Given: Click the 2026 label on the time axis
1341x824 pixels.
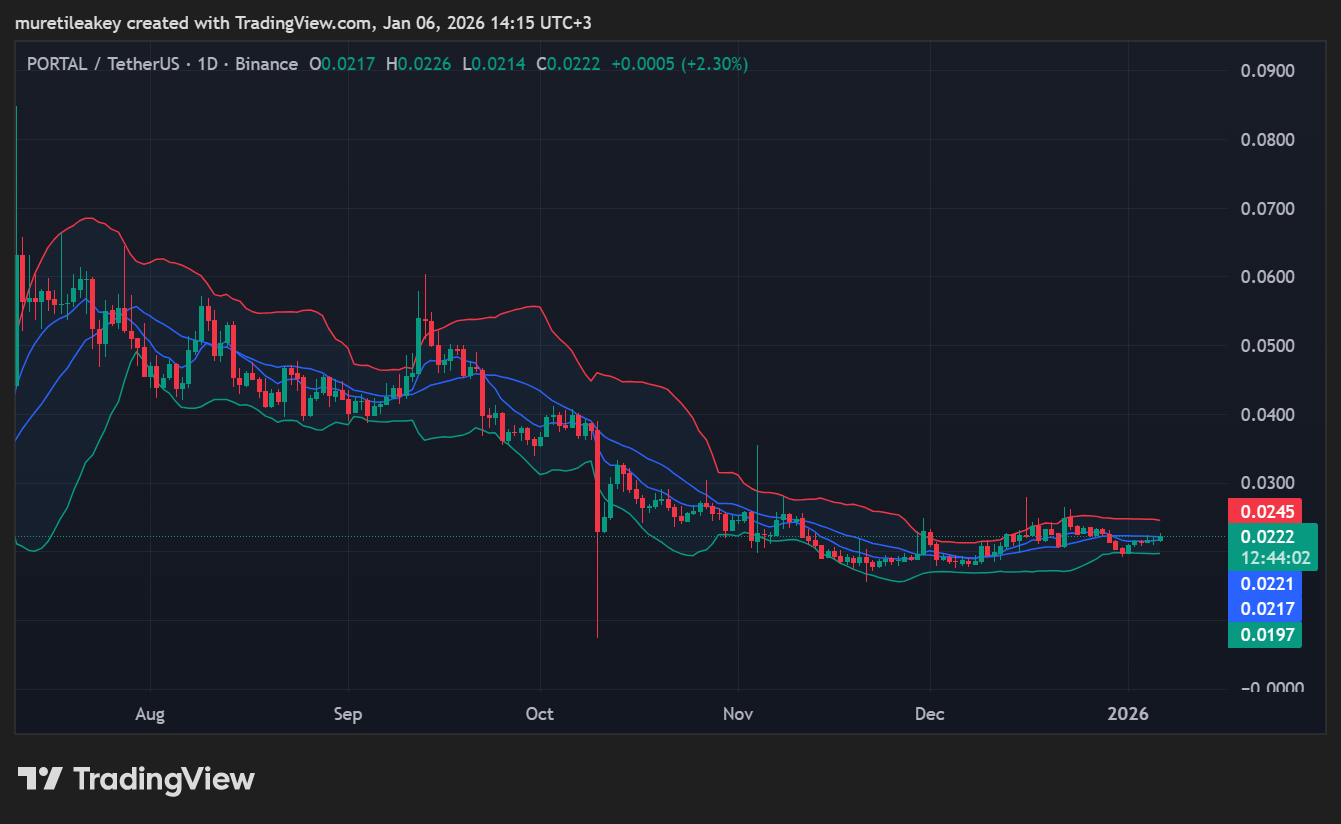Looking at the screenshot, I should [x=1128, y=714].
